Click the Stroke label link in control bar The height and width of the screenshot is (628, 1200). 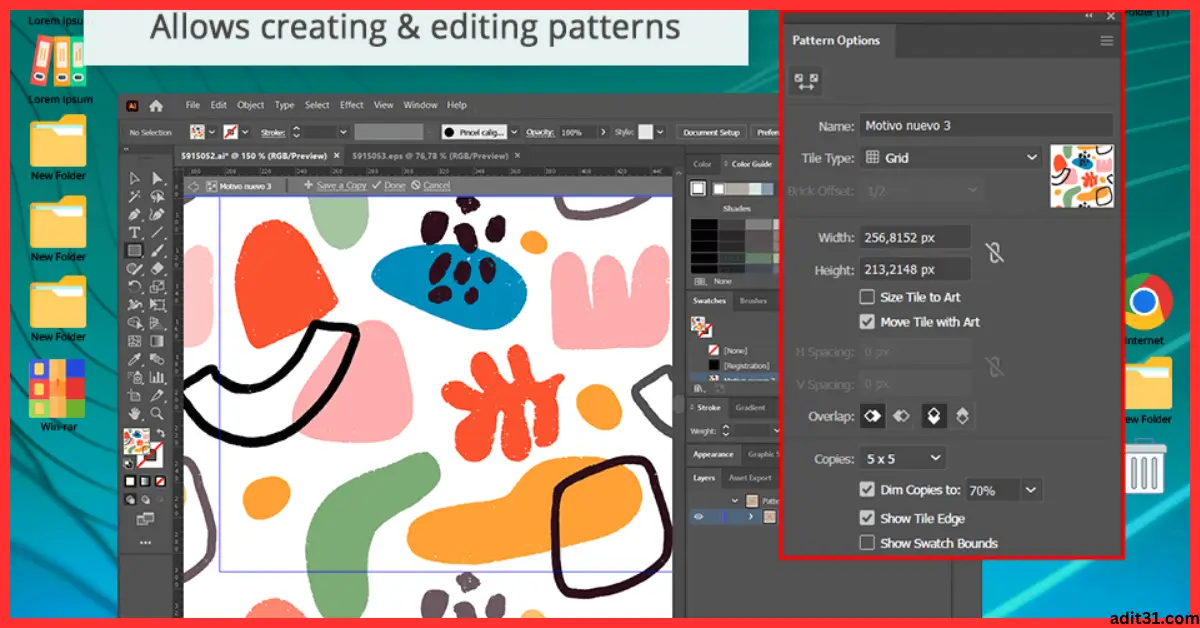(273, 132)
